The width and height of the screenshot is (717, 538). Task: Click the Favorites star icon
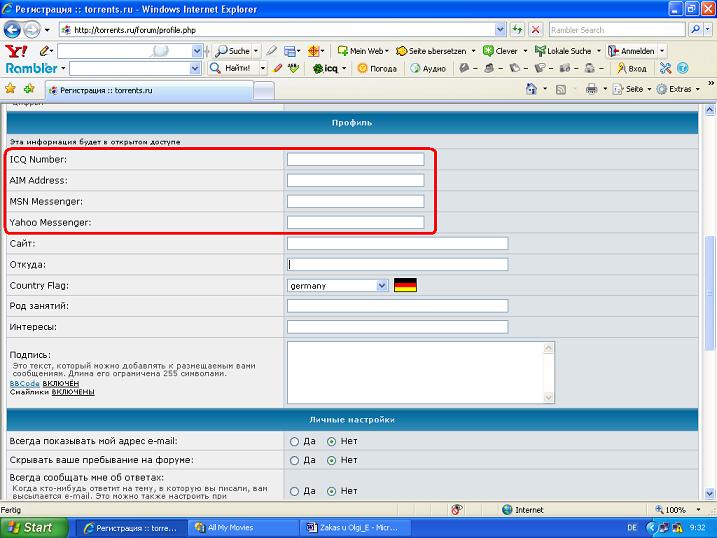pyautogui.click(x=10, y=88)
